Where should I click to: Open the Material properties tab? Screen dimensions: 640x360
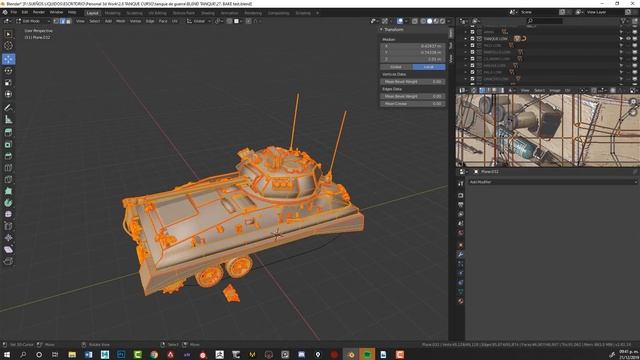(460, 301)
